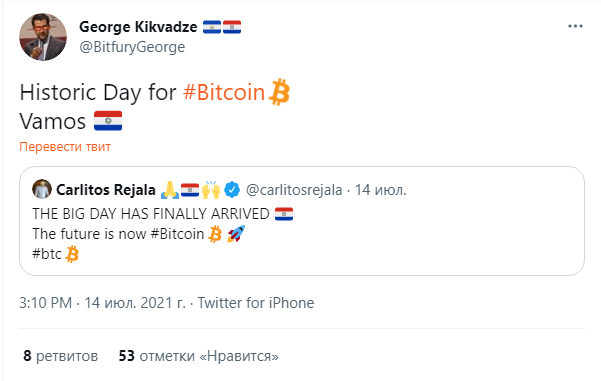View the 8 ретвитов list
The image size is (601, 381).
[61, 356]
